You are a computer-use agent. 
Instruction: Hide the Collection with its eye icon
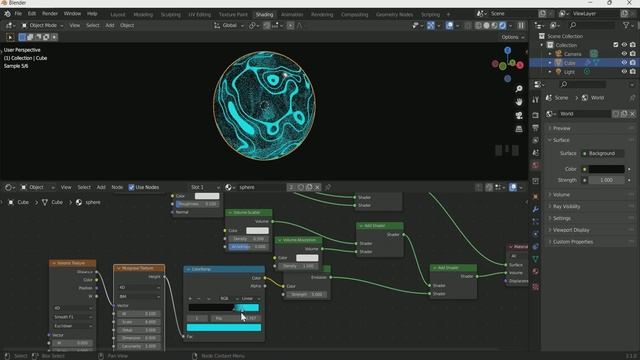(624, 45)
